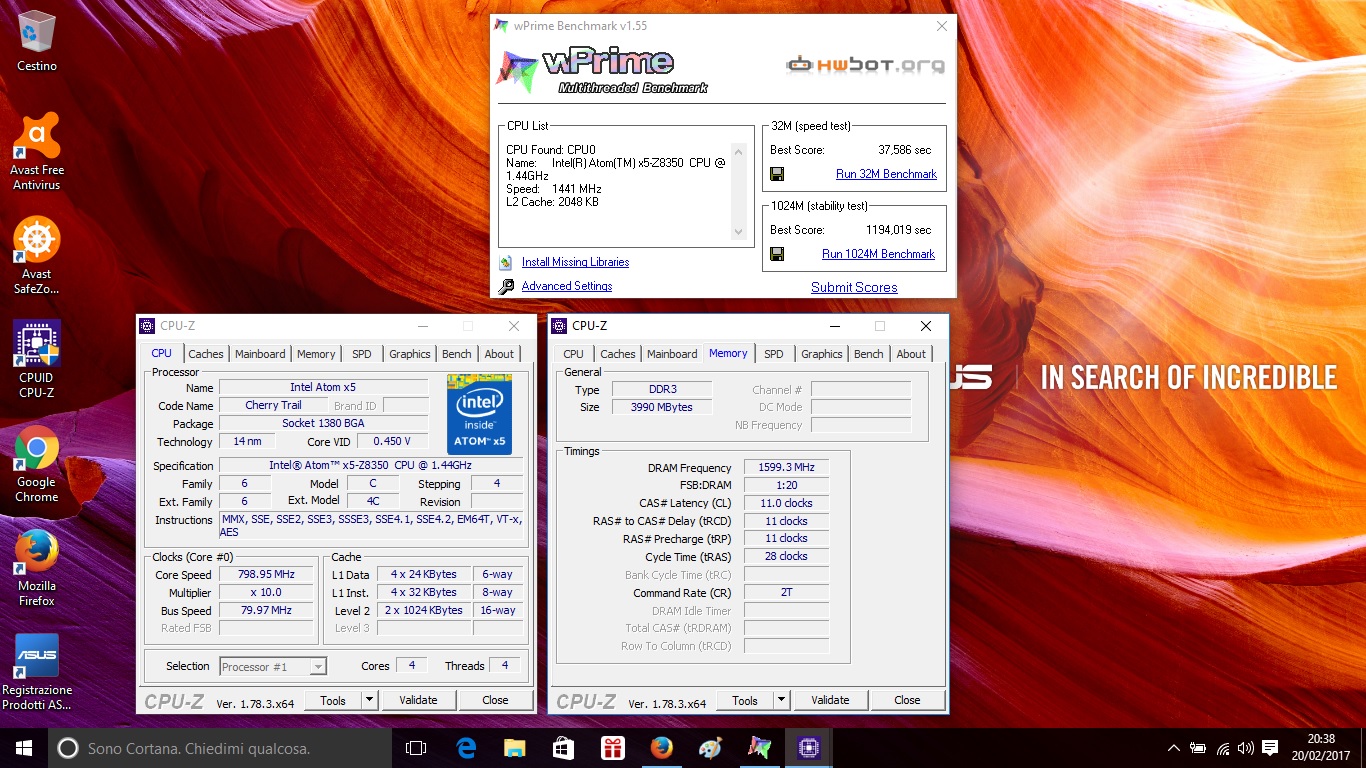Open the Processor #1 selection dropdown
The image size is (1366, 768).
tap(273, 666)
